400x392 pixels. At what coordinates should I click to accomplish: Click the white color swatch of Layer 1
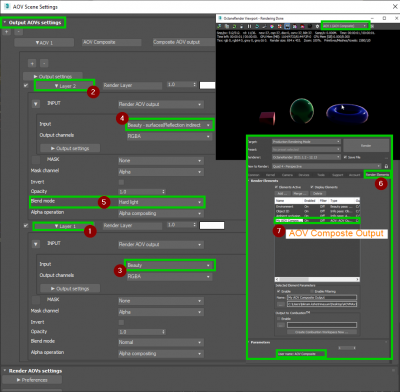pos(212,225)
